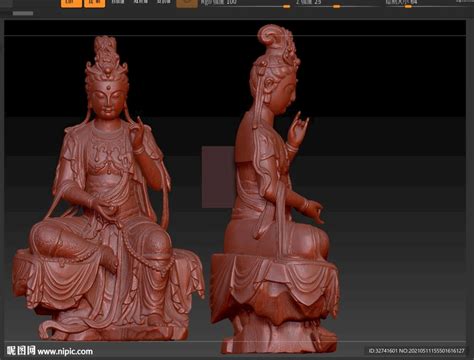The height and width of the screenshot is (360, 474).
Task: Adjust the draw size slider handle
Action: click(408, 6)
